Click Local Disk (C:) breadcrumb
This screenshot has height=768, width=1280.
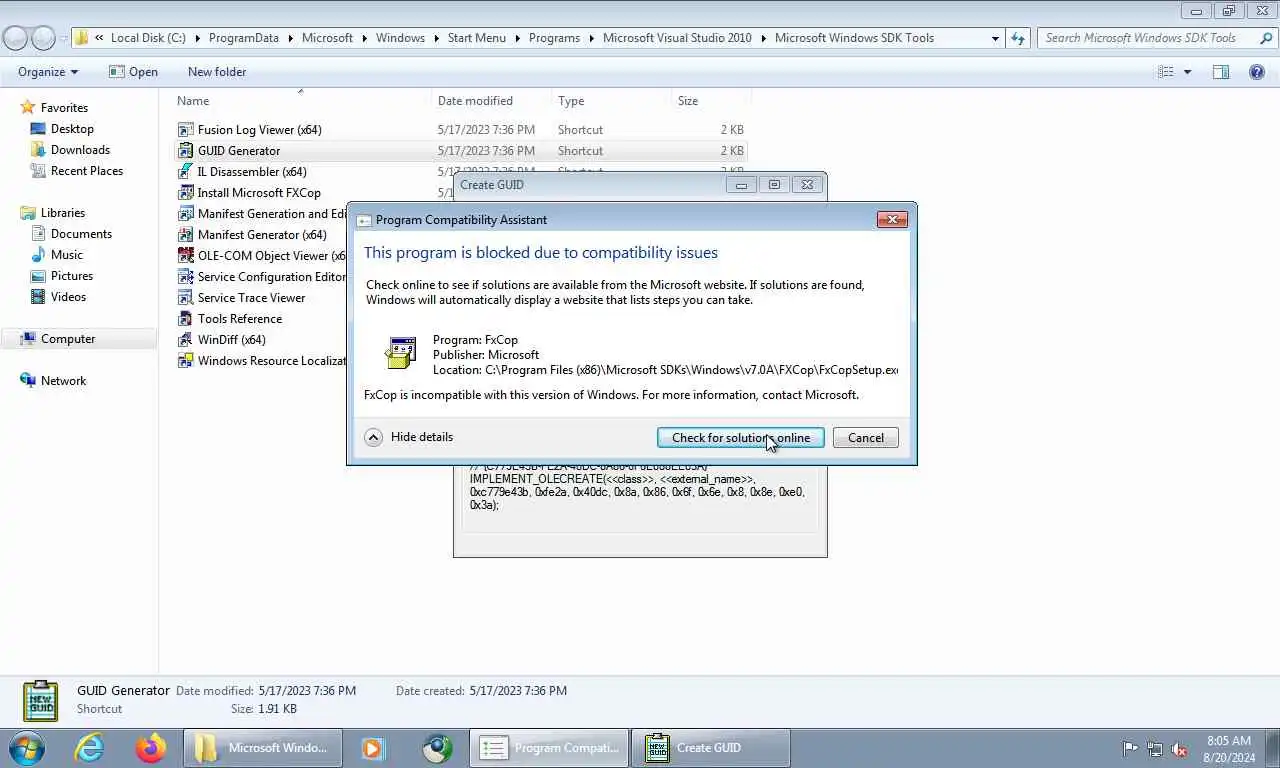tap(148, 38)
